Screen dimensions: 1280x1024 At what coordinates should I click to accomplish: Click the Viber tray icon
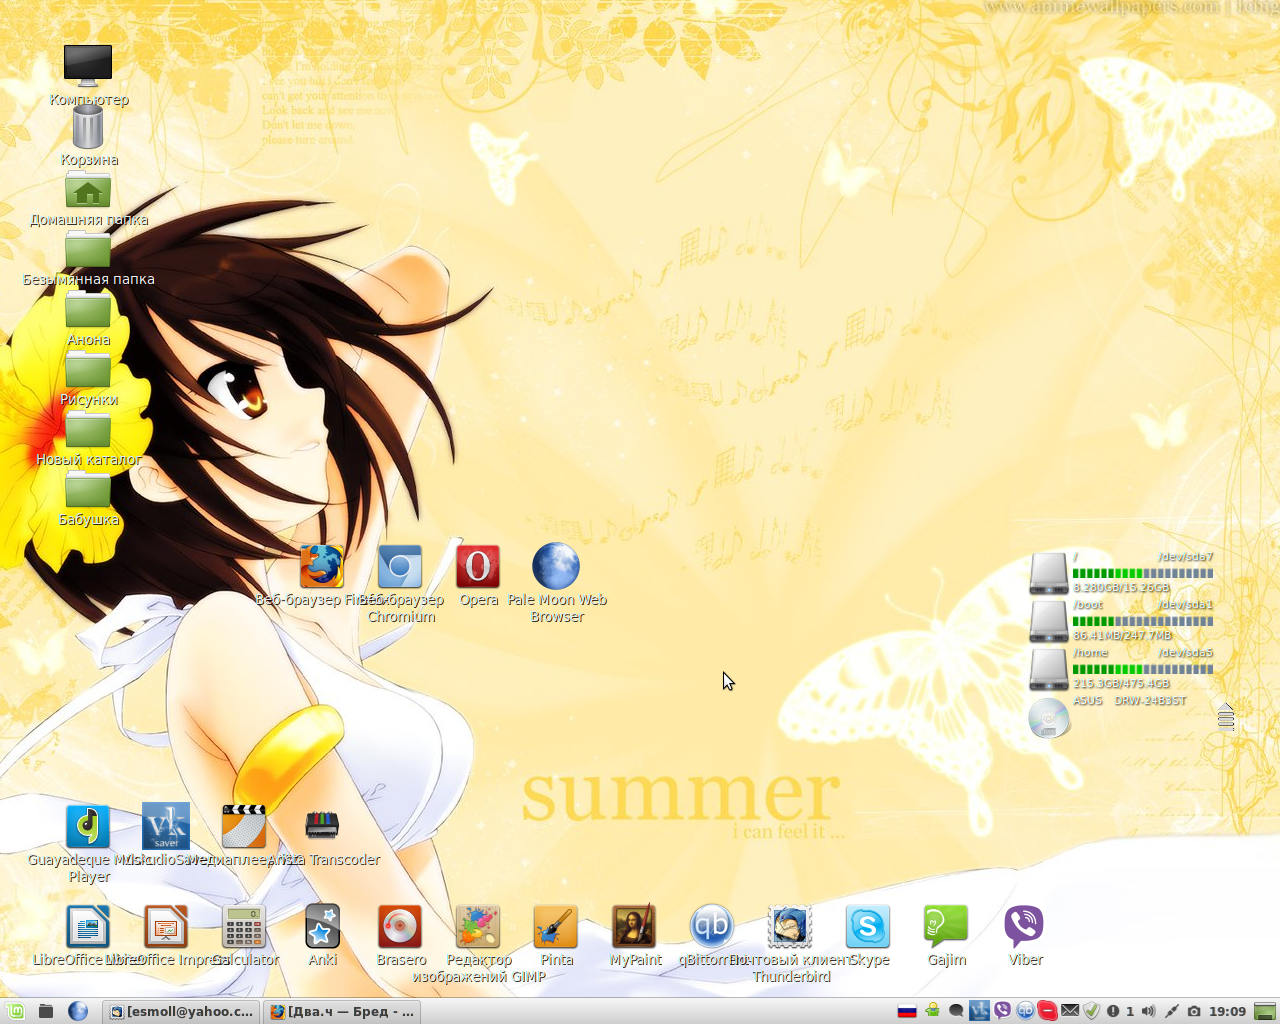click(1002, 1011)
